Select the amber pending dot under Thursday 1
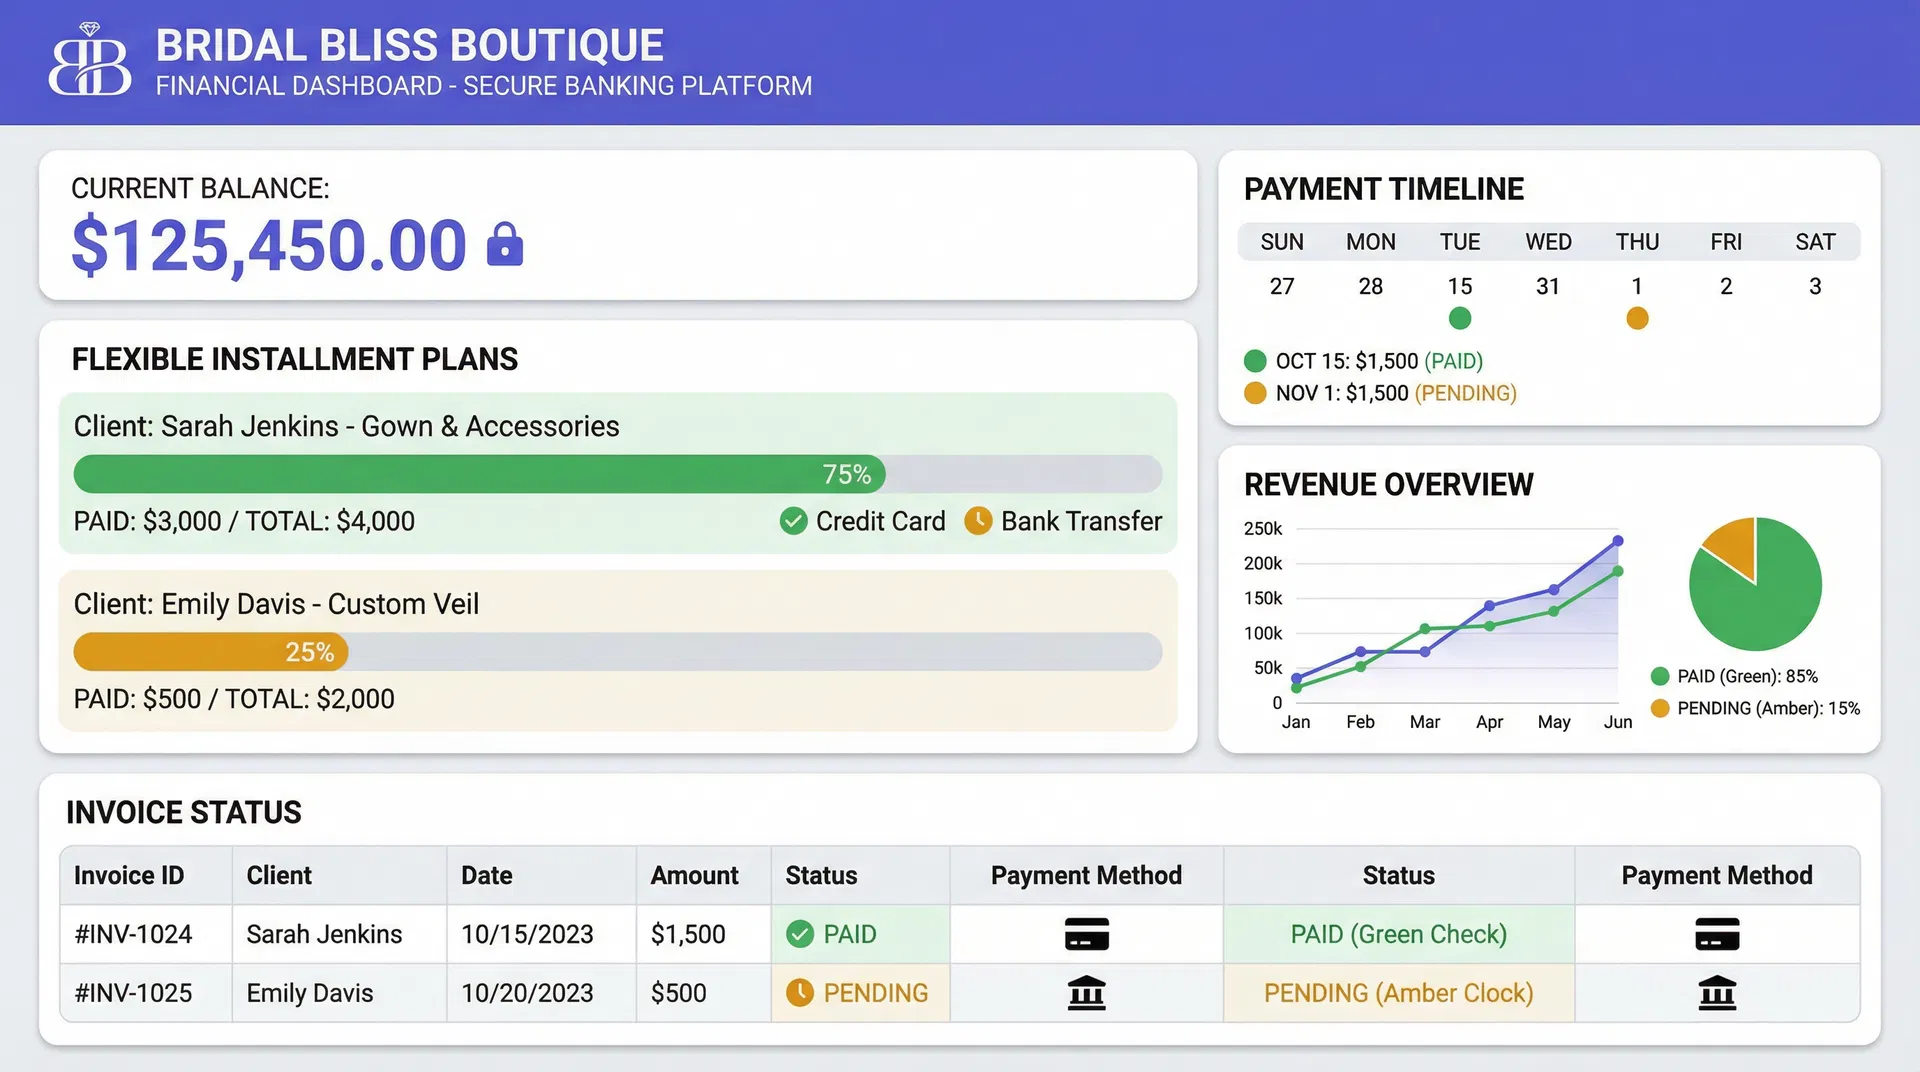The width and height of the screenshot is (1920, 1072). [1637, 319]
